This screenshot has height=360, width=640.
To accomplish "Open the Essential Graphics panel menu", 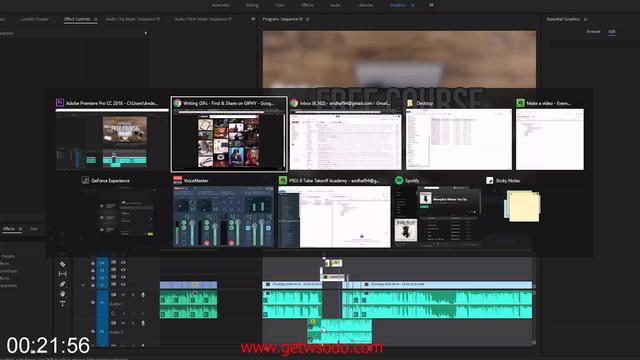I will pyautogui.click(x=585, y=19).
